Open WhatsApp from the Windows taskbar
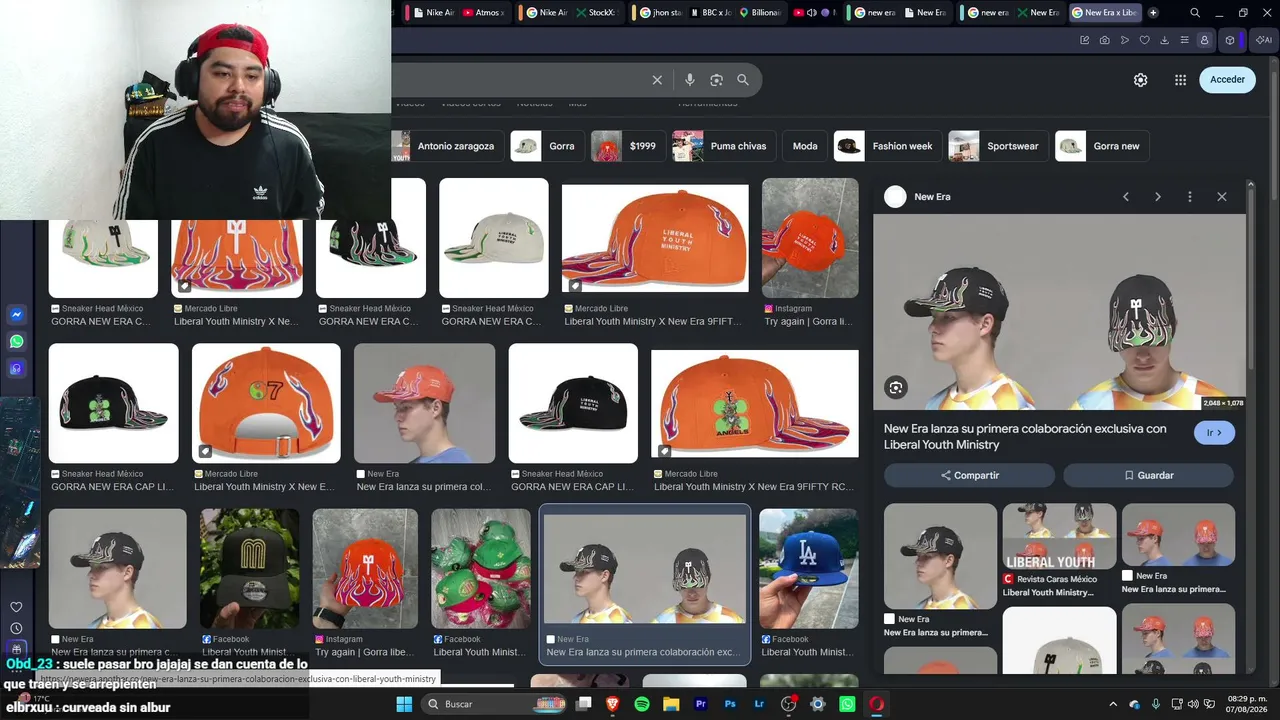 (x=847, y=704)
